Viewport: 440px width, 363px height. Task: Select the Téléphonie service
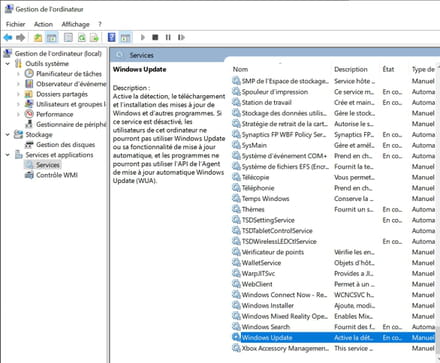coord(258,188)
